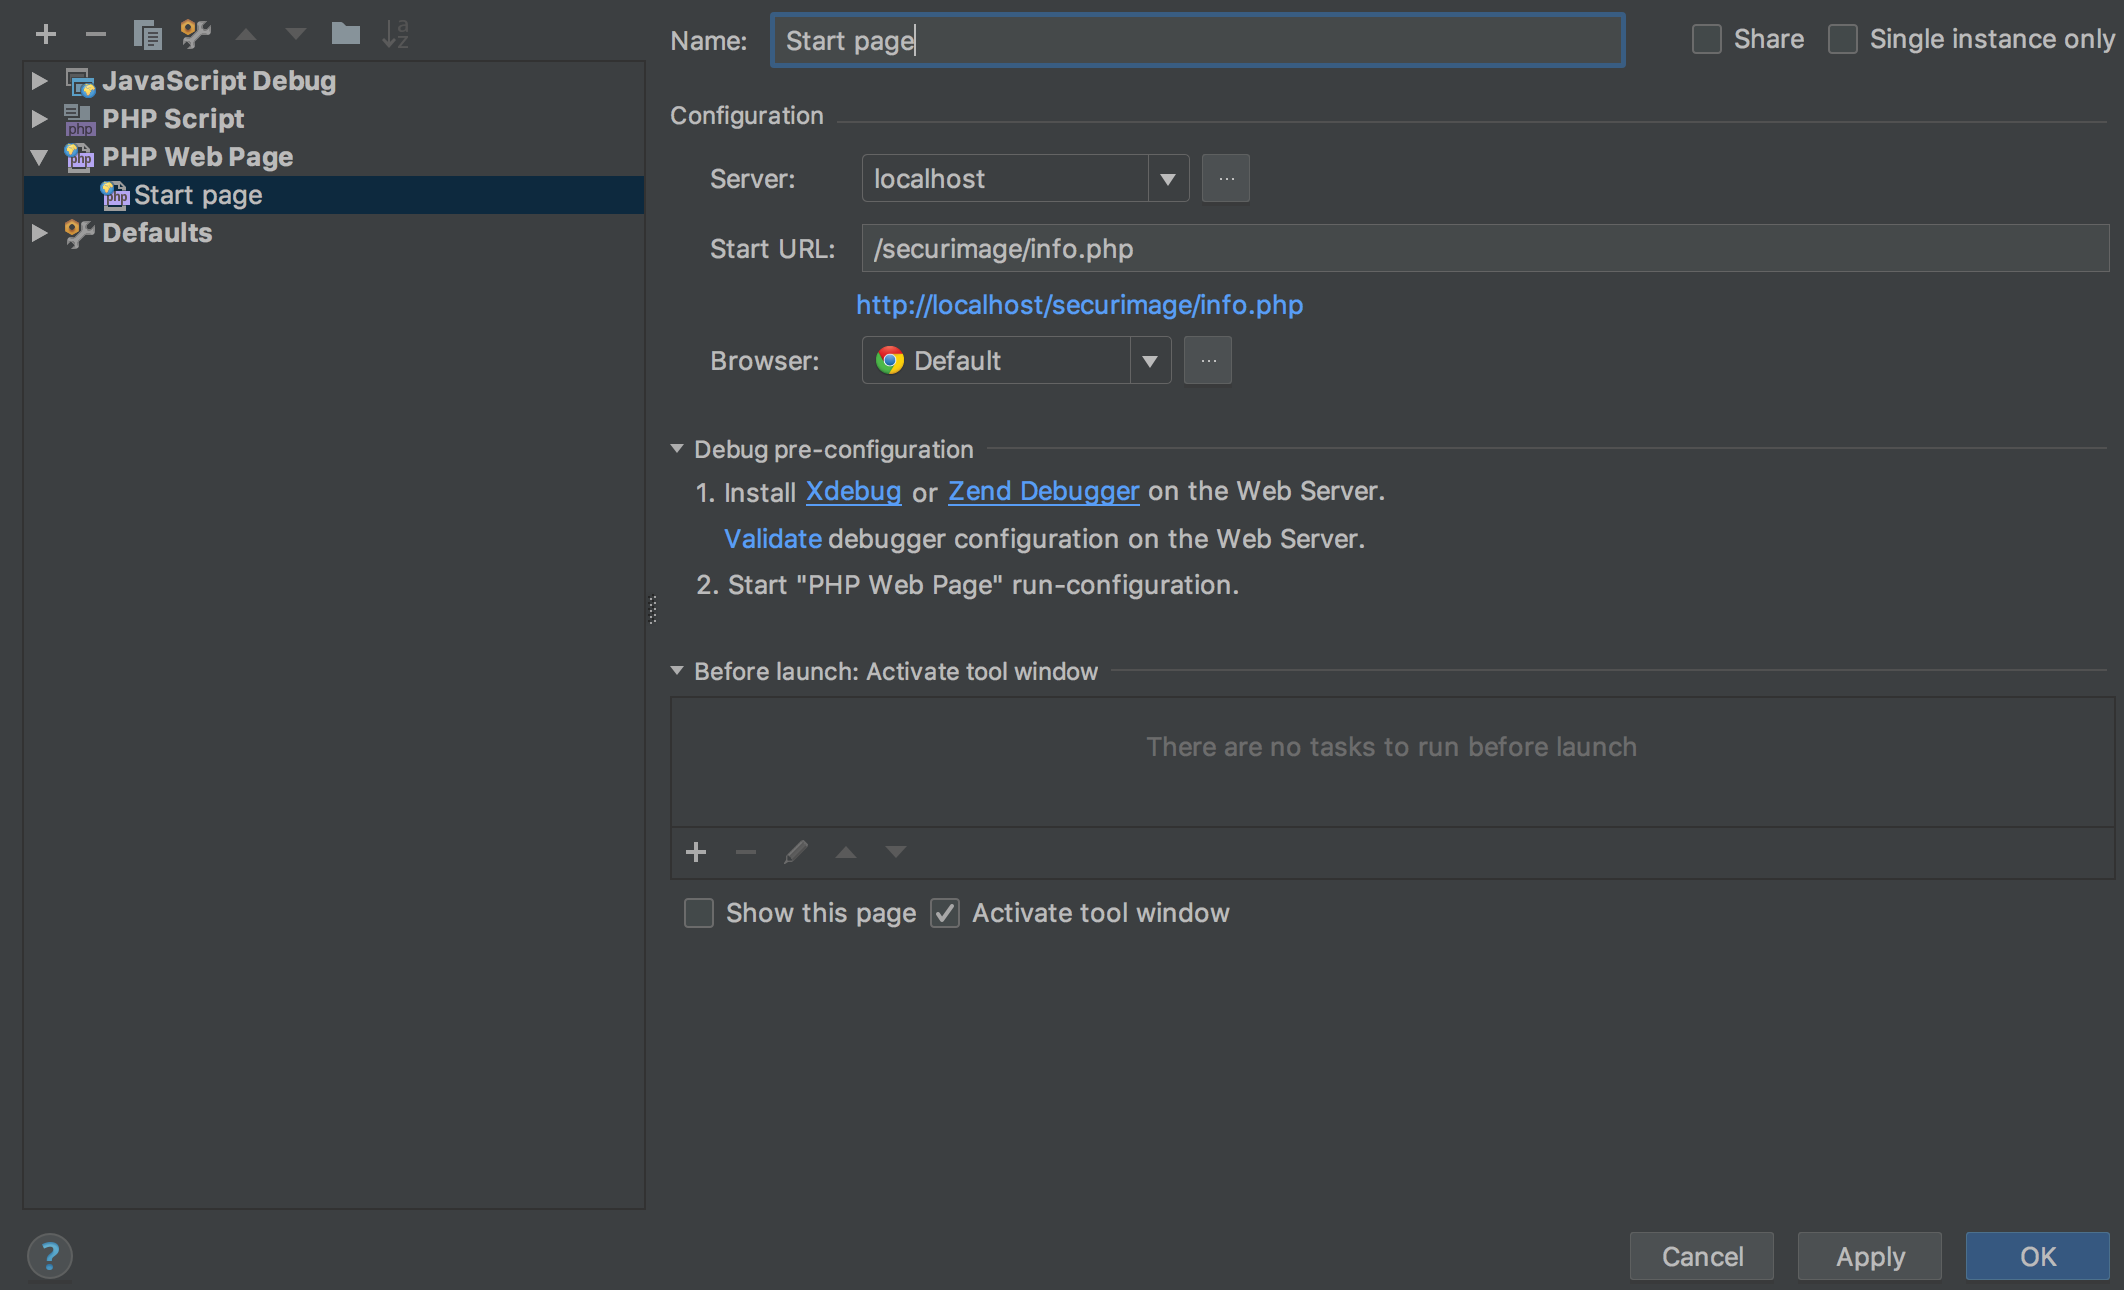Image resolution: width=2124 pixels, height=1290 pixels.
Task: Open help via question mark icon
Action: (x=50, y=1256)
